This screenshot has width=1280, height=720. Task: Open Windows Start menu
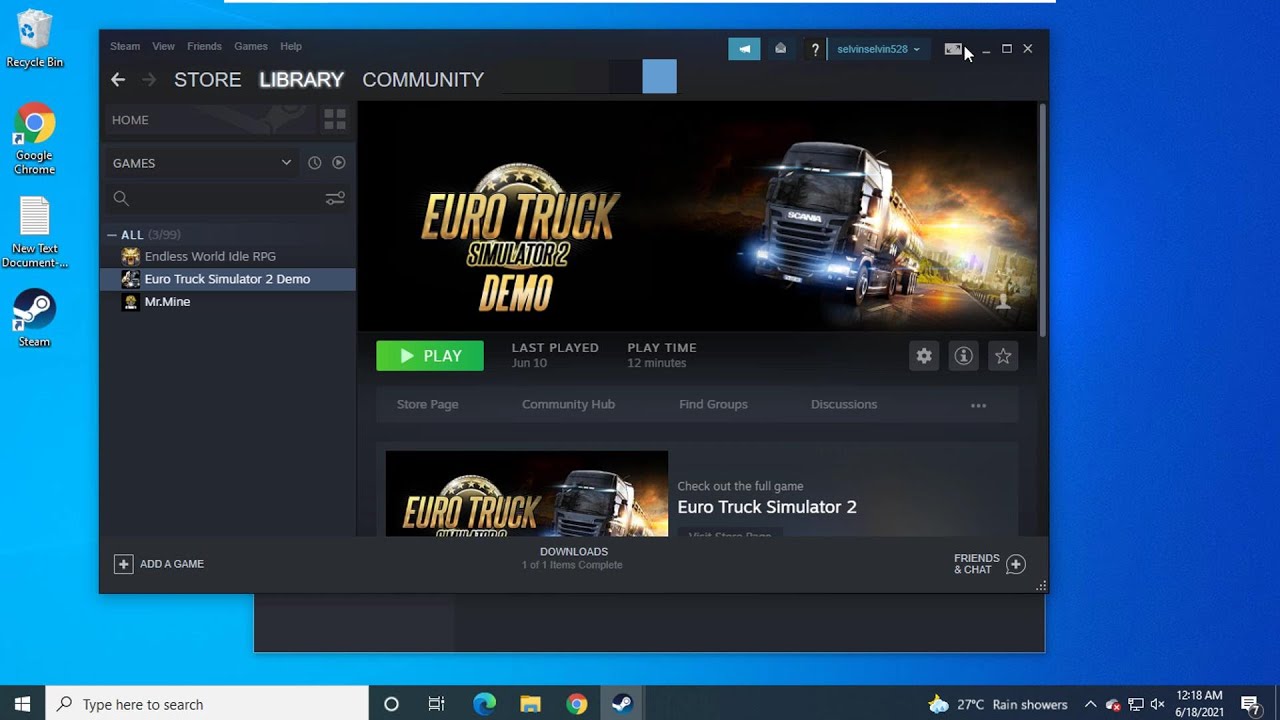(22, 704)
